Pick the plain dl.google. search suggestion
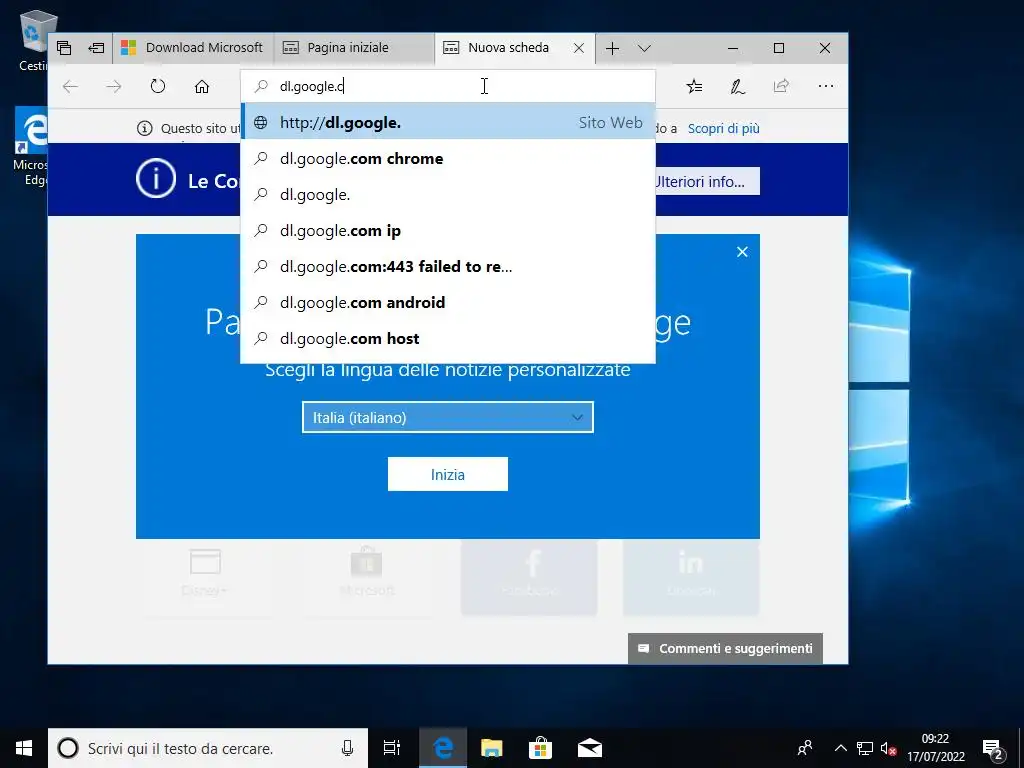Viewport: 1024px width, 768px height. point(448,195)
